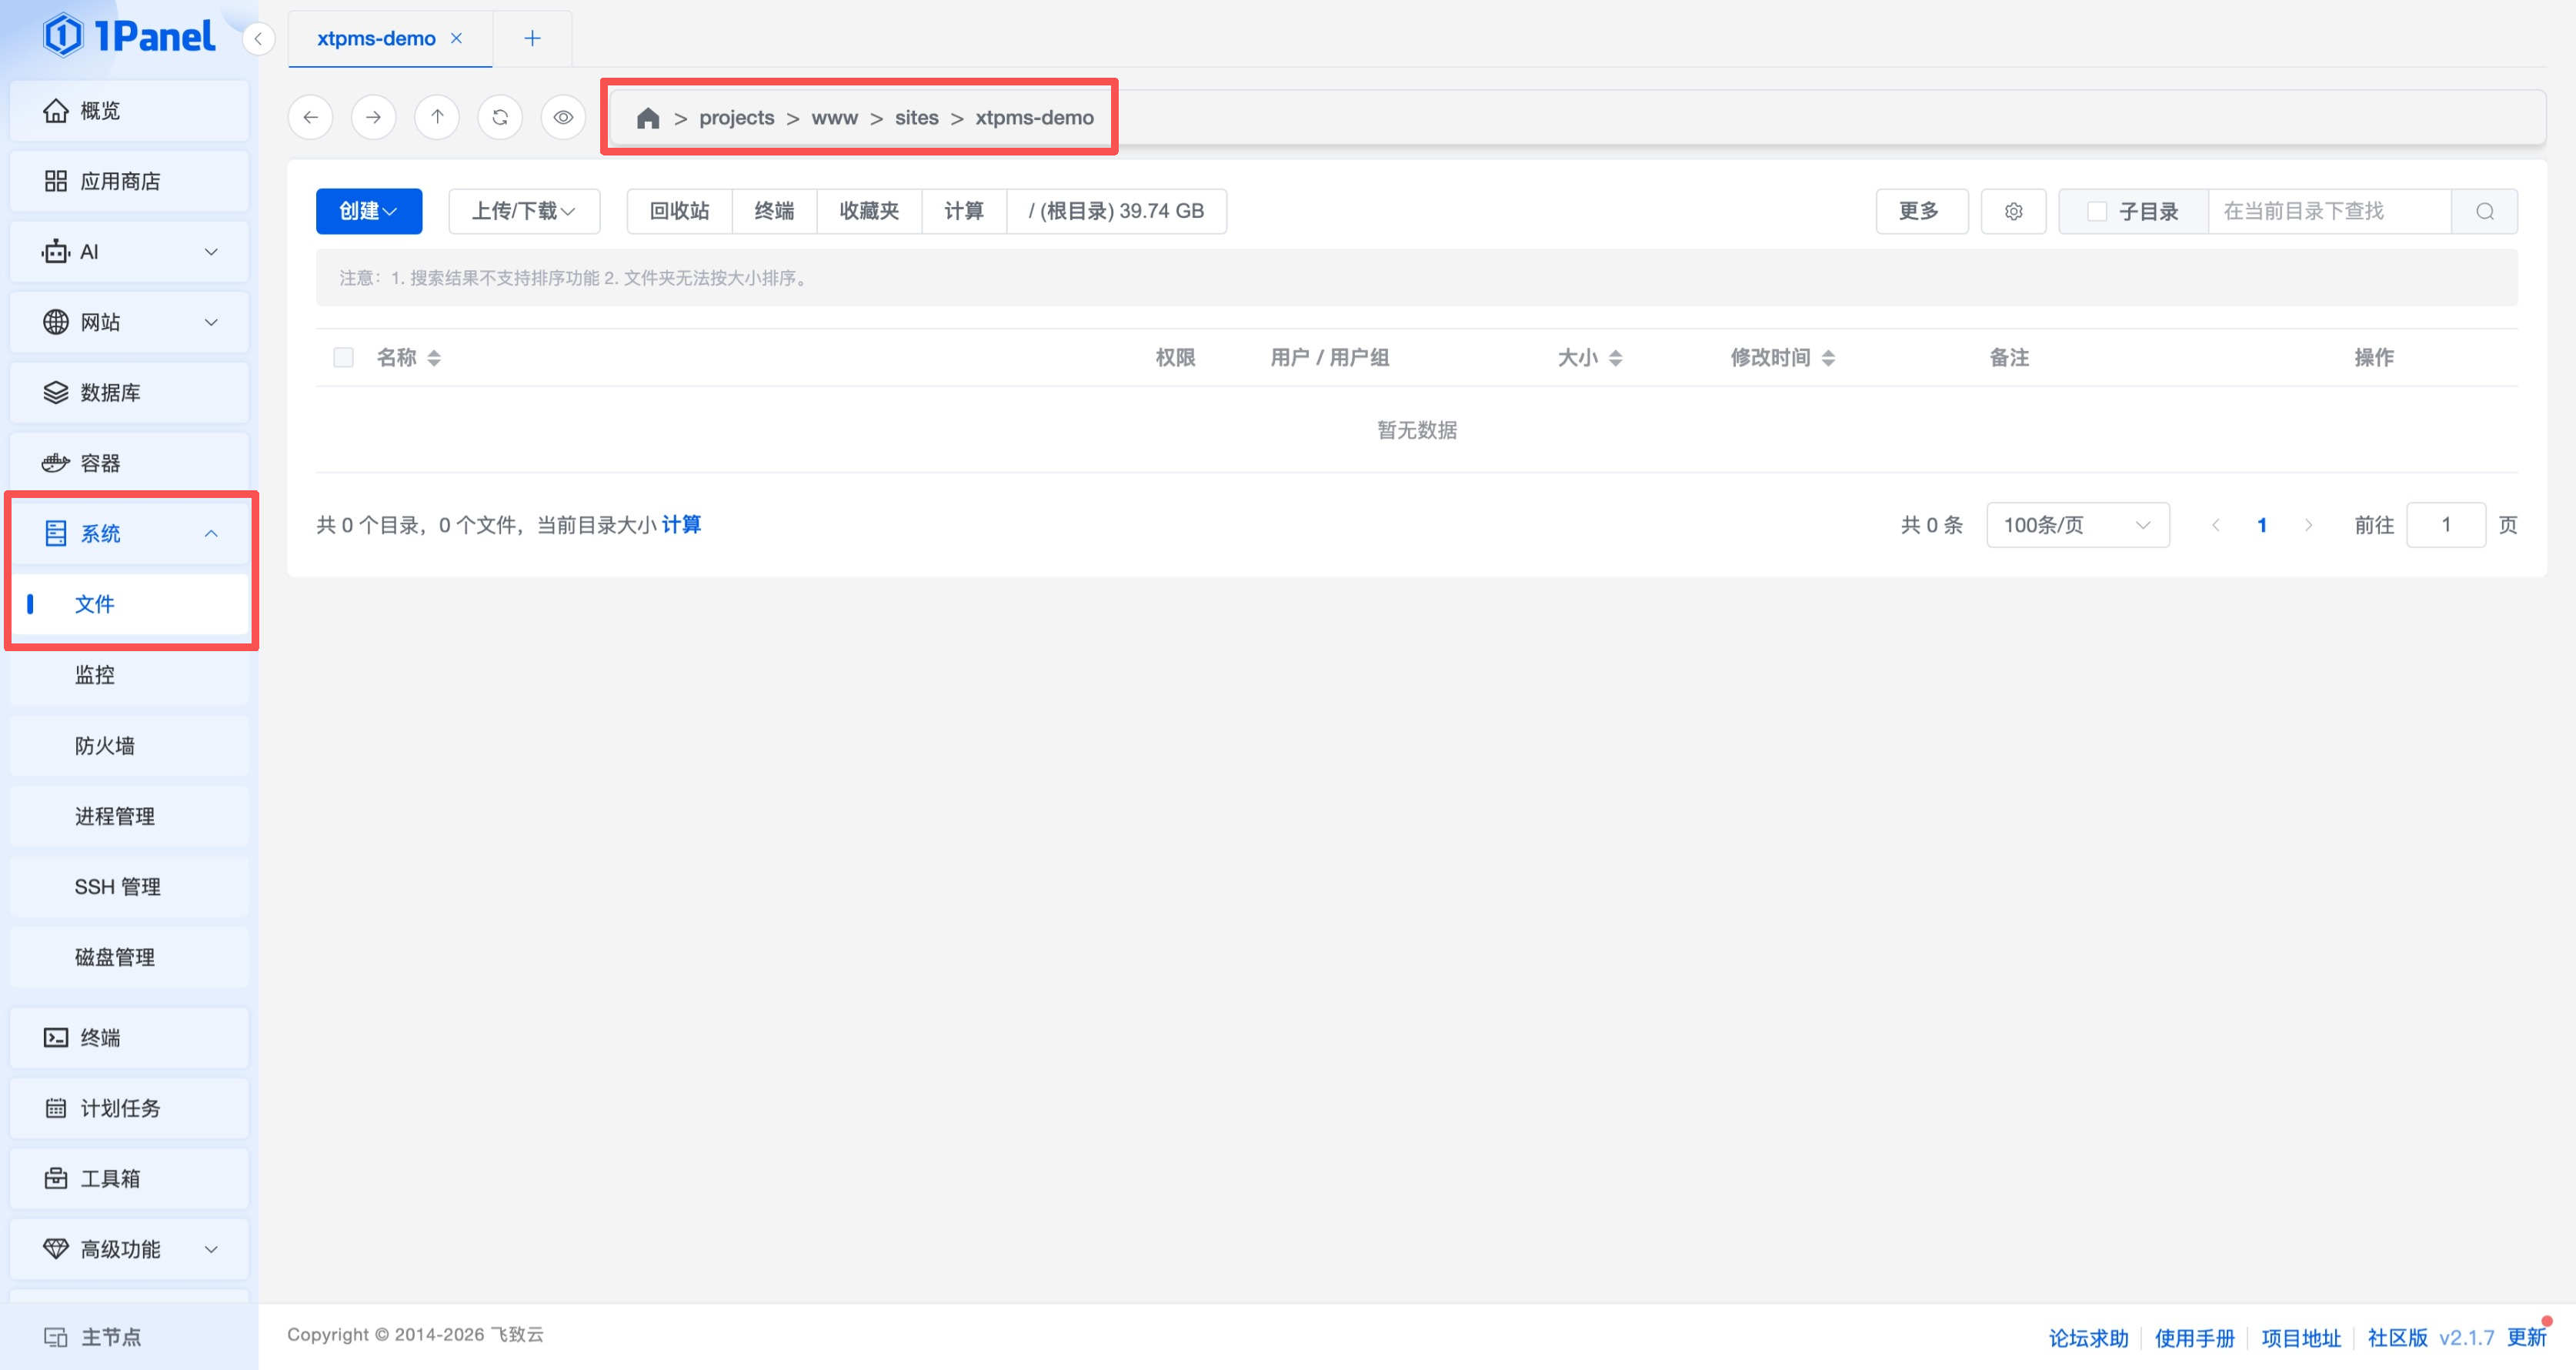Click the 1Panel logo
2576x1370 pixels.
(129, 36)
